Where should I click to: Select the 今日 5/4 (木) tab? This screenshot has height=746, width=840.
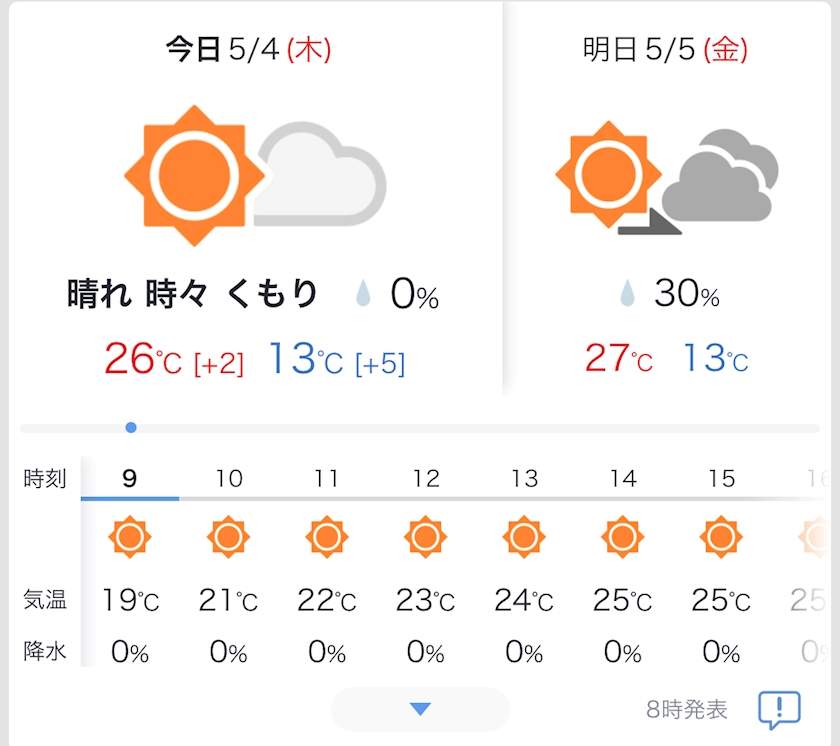coord(248,50)
